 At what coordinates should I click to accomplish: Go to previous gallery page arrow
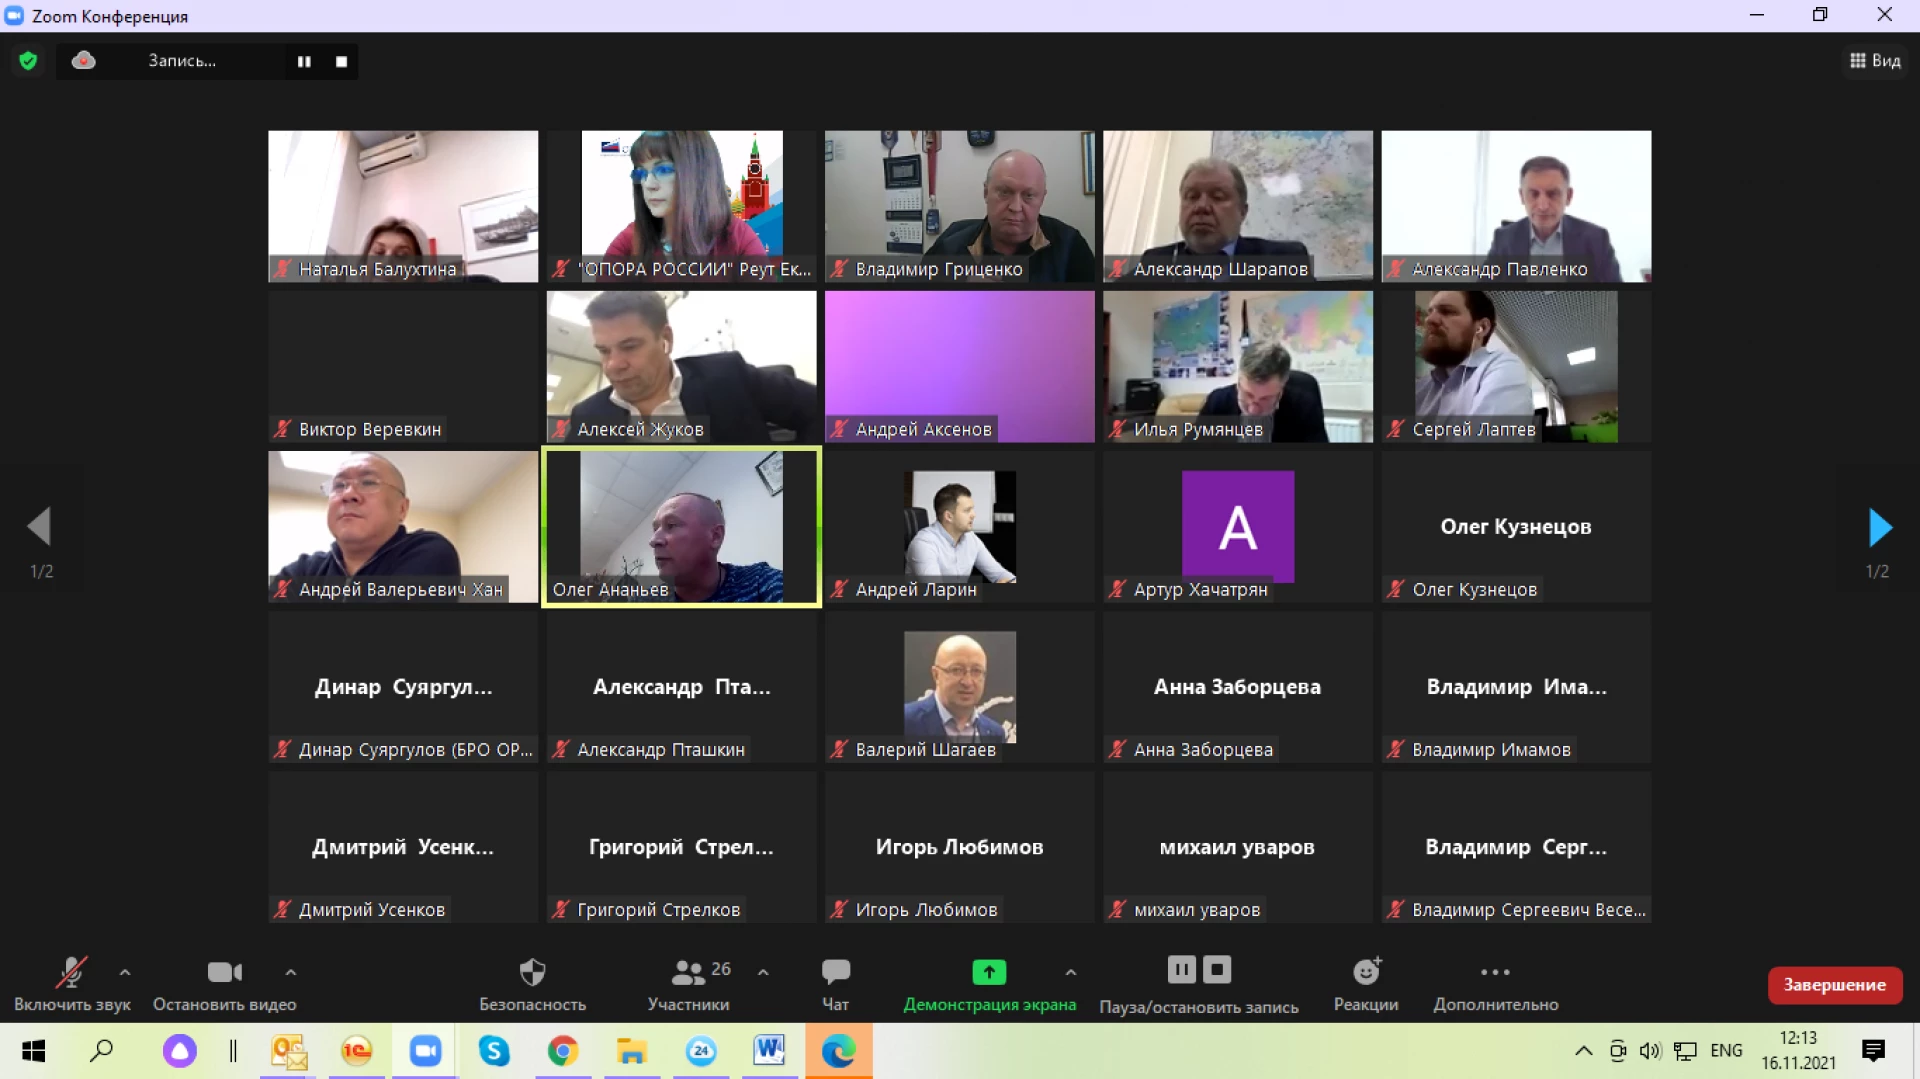(x=39, y=526)
